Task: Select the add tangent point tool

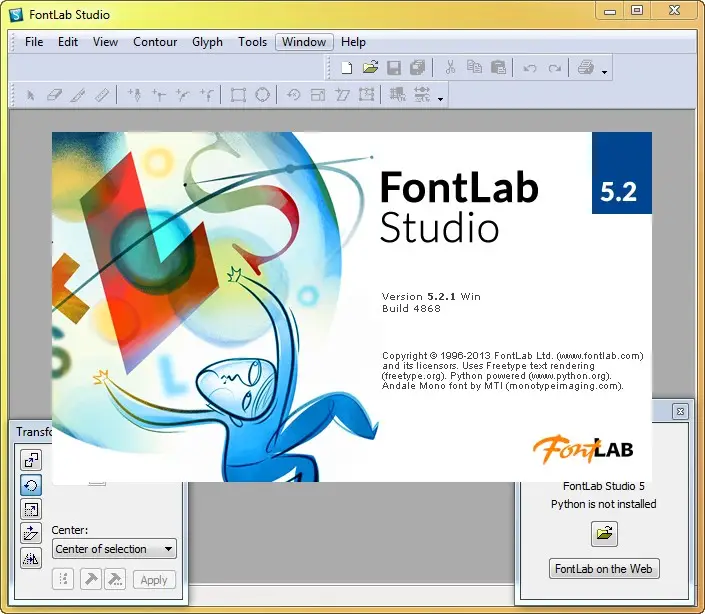Action: (207, 95)
